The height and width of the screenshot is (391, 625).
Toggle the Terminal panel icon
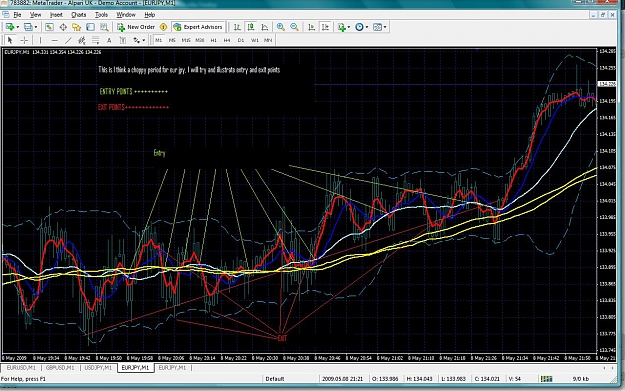tap(90, 27)
